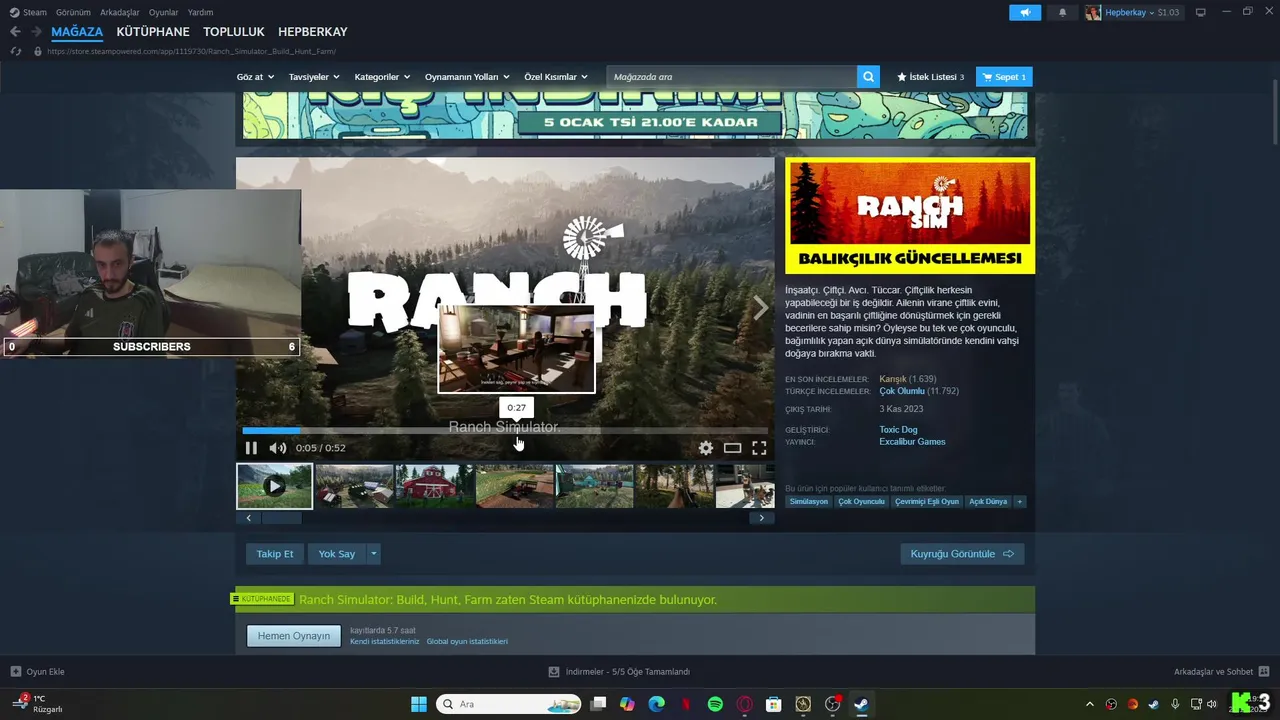Open video settings gear icon

pos(706,448)
